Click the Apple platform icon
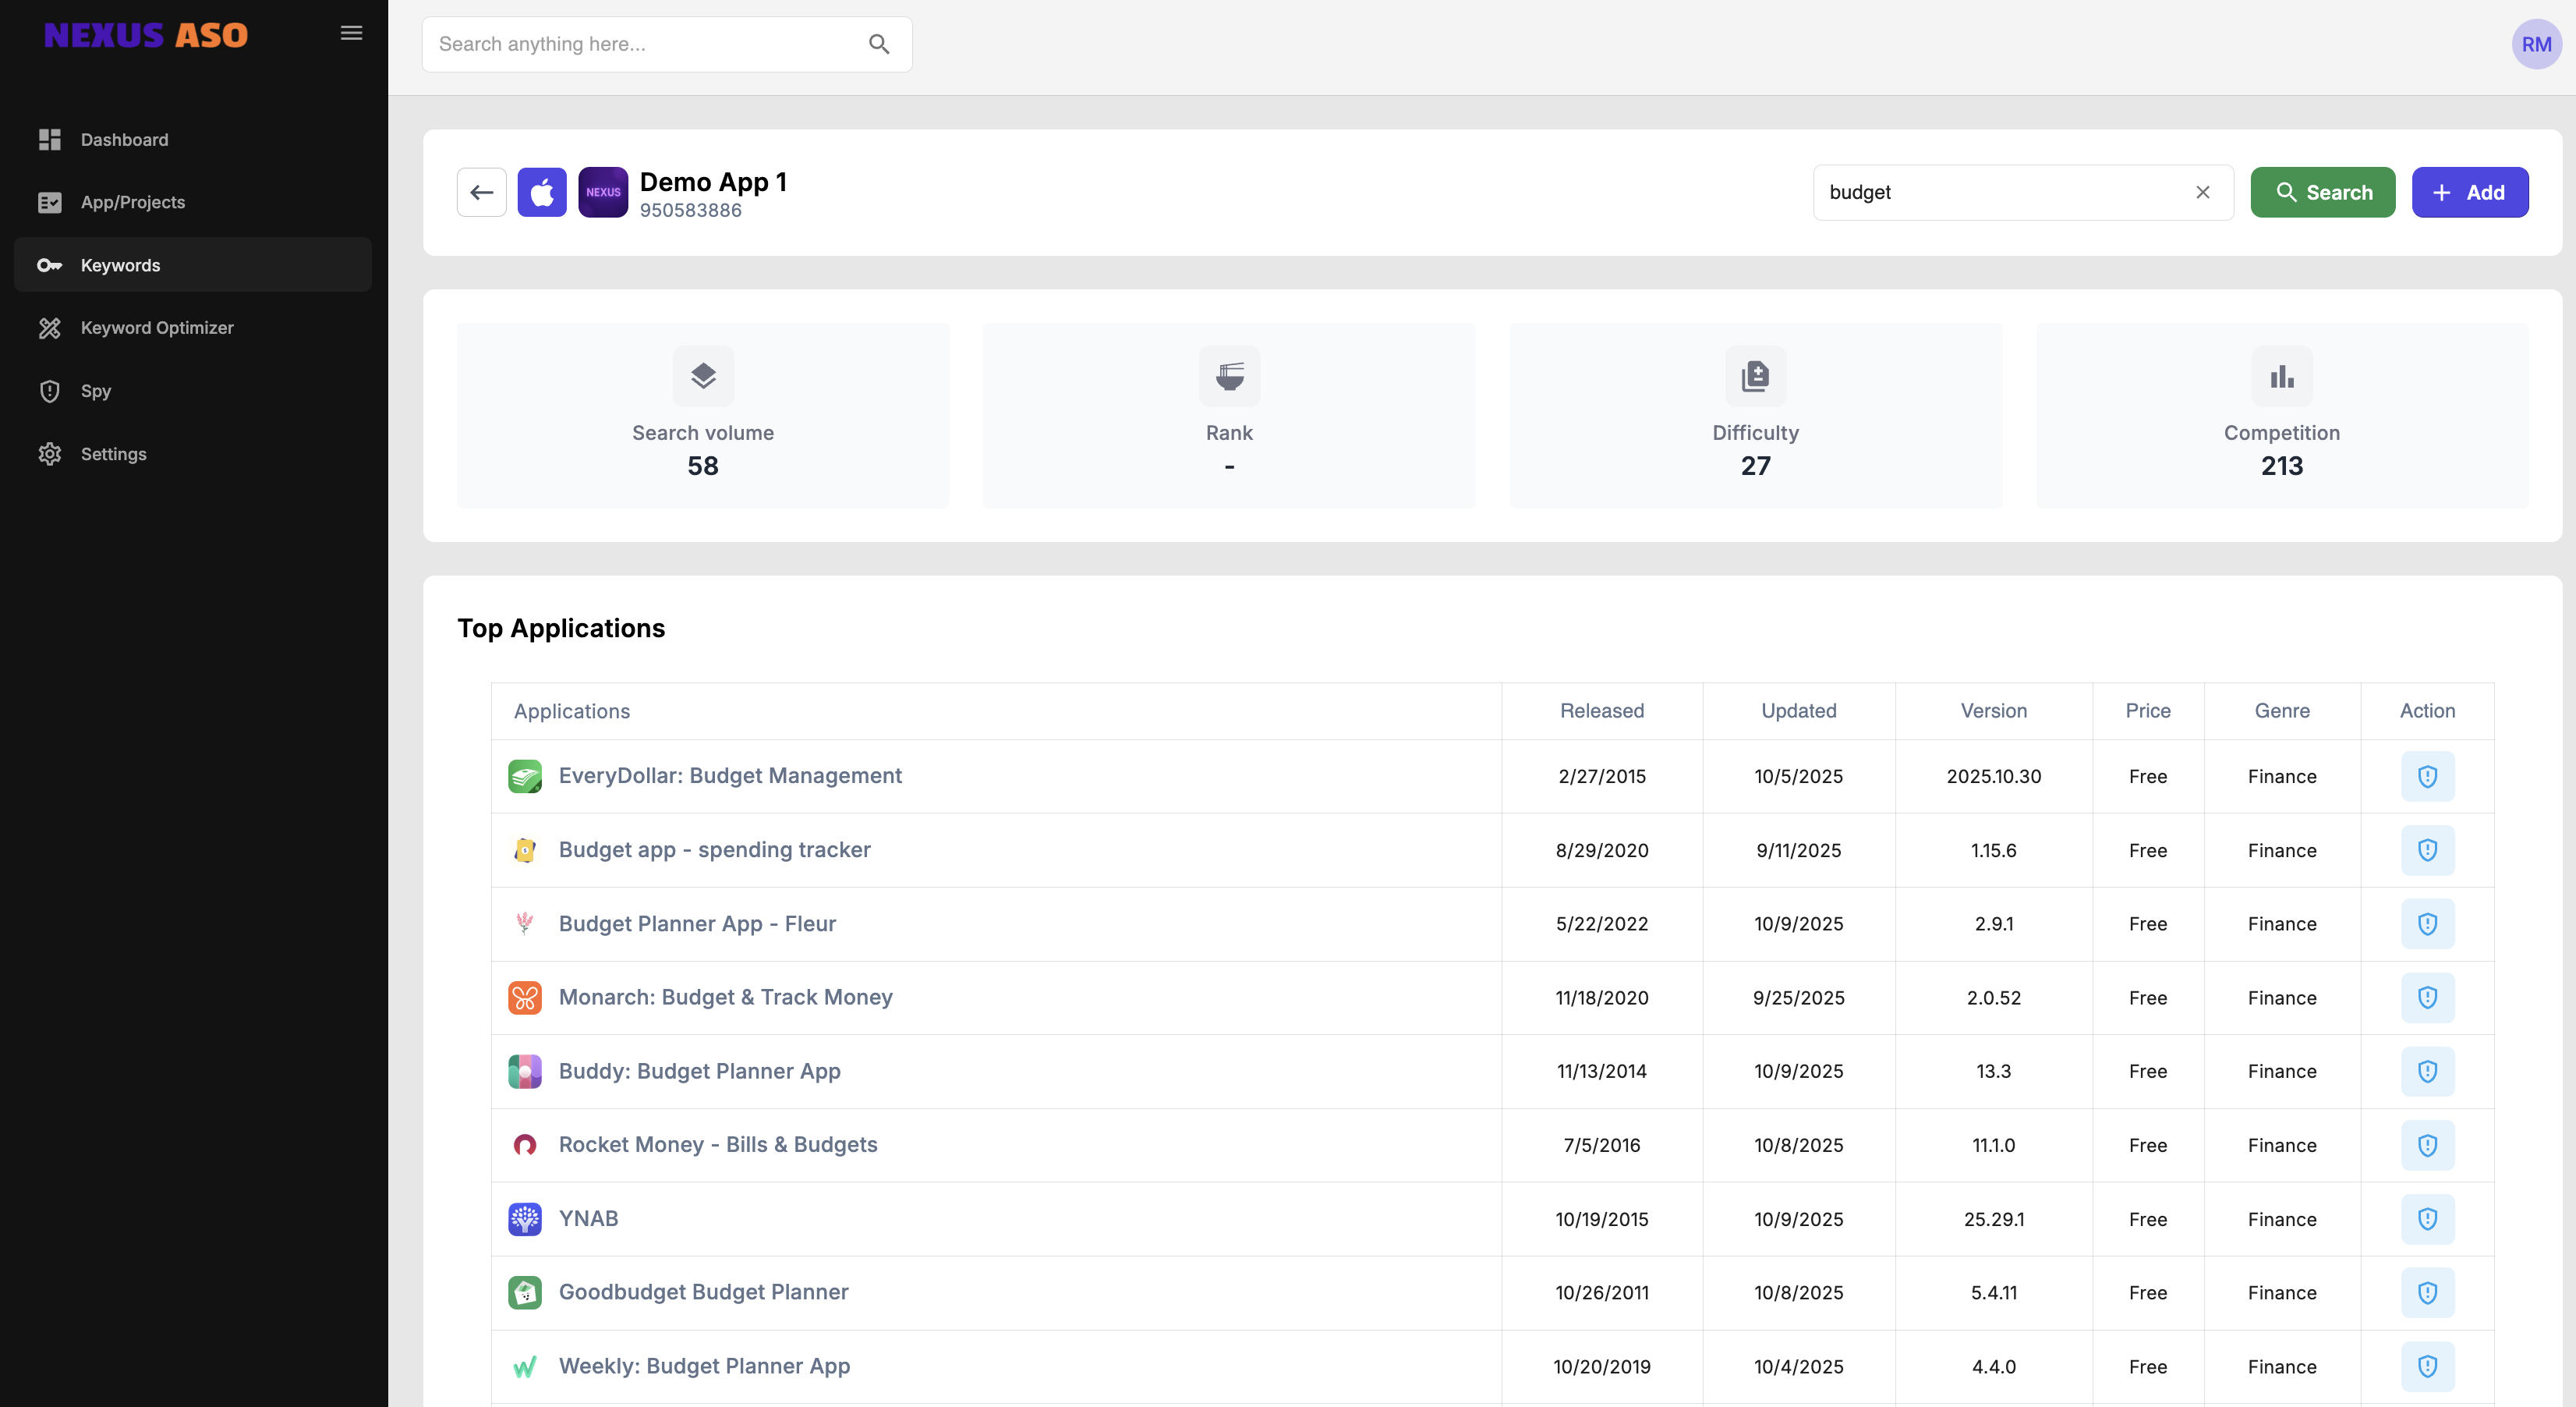 pos(542,192)
